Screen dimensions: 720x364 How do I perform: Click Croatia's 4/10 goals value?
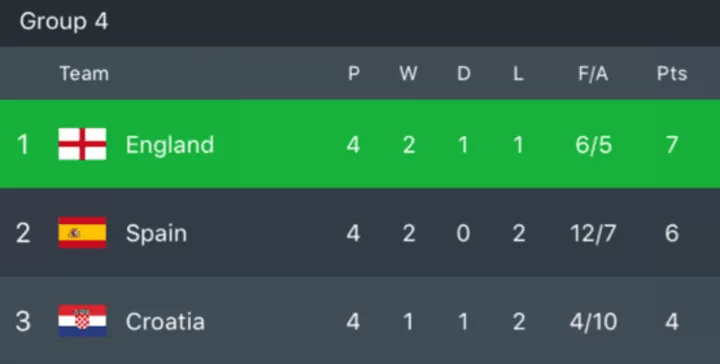point(593,321)
